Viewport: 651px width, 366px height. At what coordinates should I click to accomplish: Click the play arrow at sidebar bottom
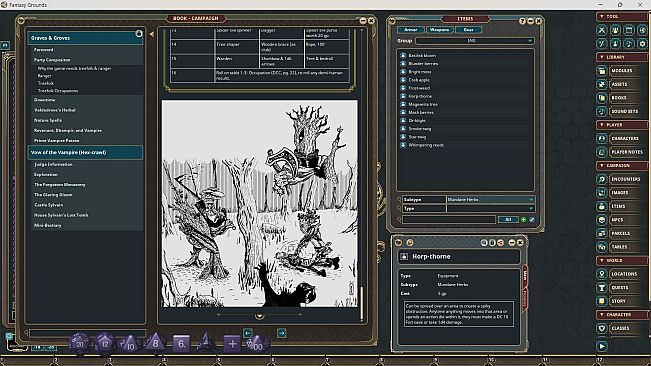[602, 346]
